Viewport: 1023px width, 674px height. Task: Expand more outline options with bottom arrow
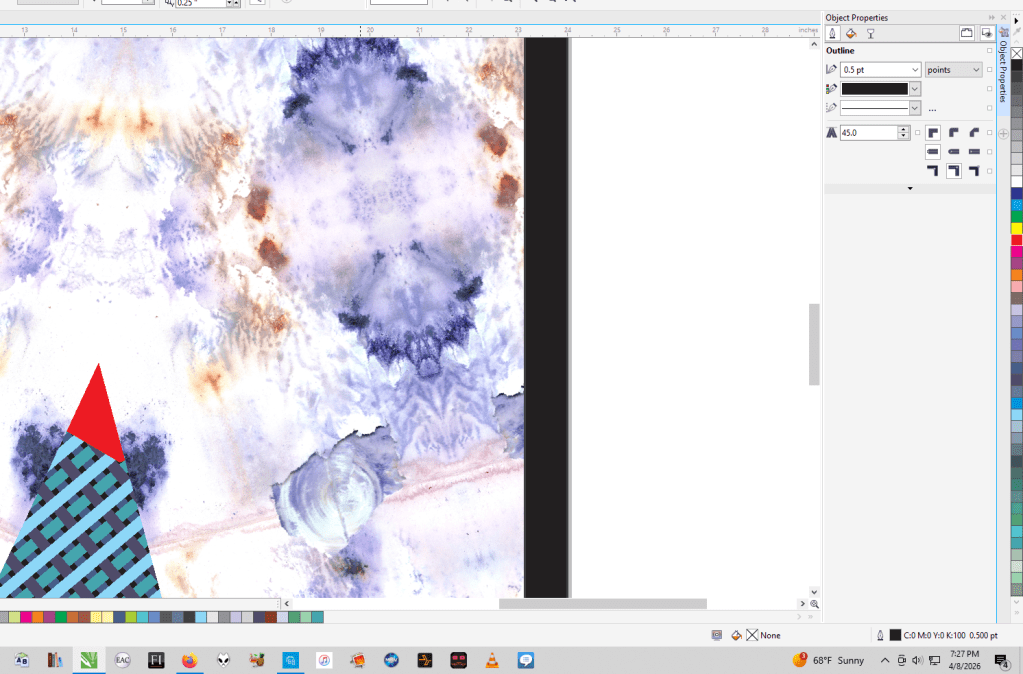[x=909, y=188]
